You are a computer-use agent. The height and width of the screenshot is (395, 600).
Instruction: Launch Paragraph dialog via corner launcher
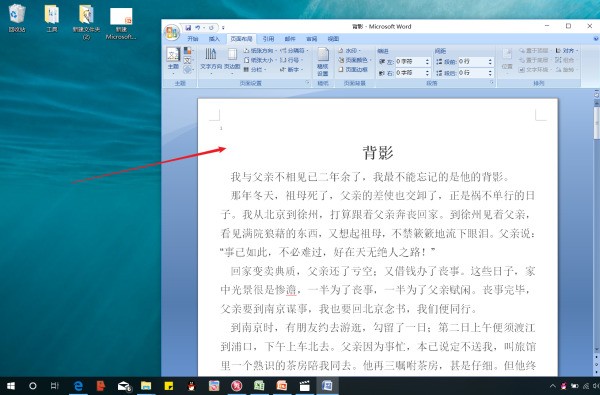point(492,83)
